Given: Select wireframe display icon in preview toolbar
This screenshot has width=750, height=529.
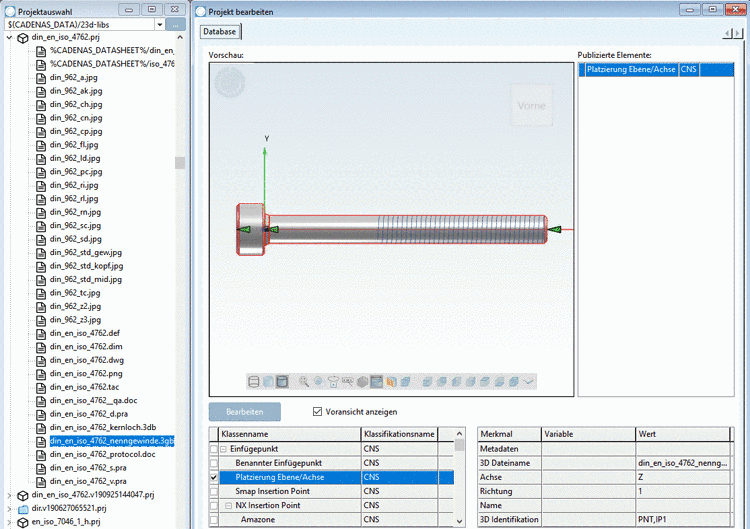Looking at the screenshot, I should click(254, 382).
